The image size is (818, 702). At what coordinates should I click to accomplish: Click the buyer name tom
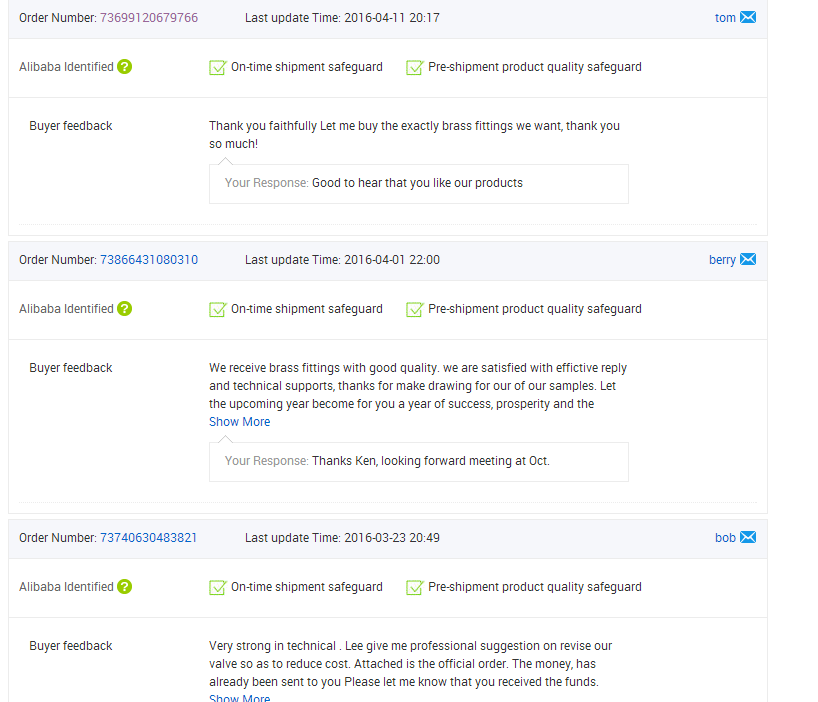pos(725,18)
